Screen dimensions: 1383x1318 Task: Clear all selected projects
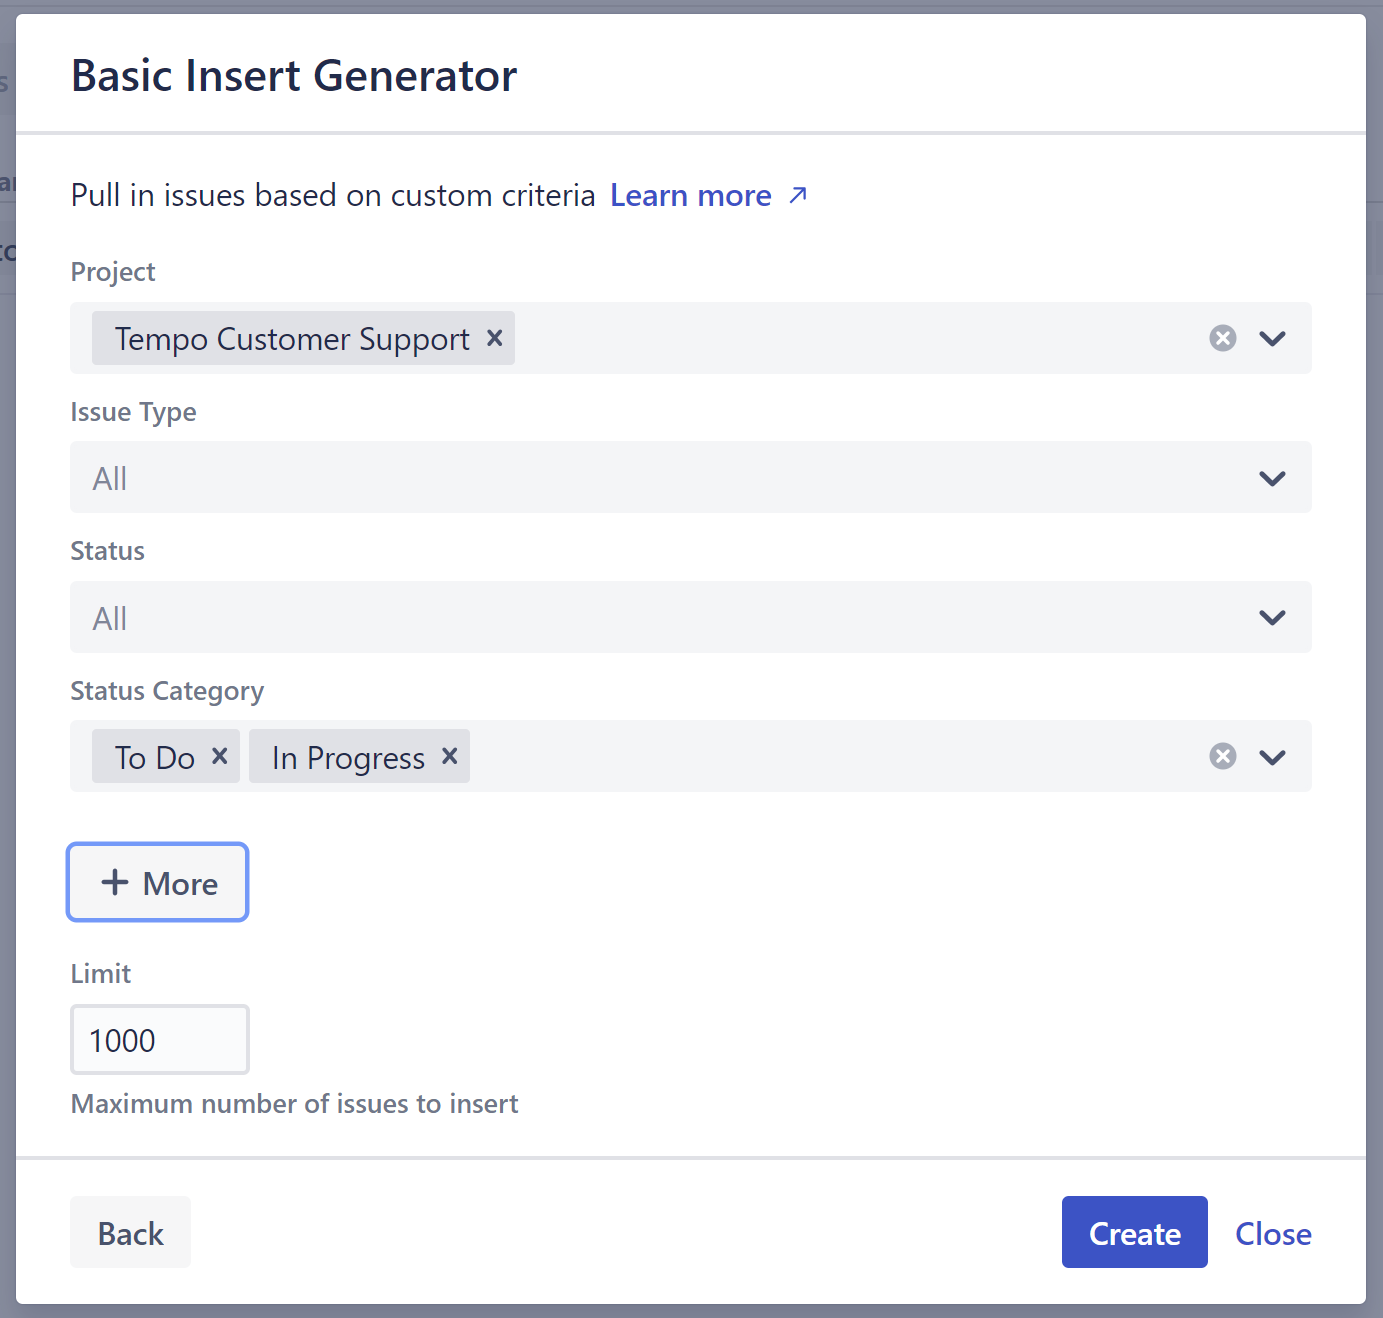(1222, 338)
